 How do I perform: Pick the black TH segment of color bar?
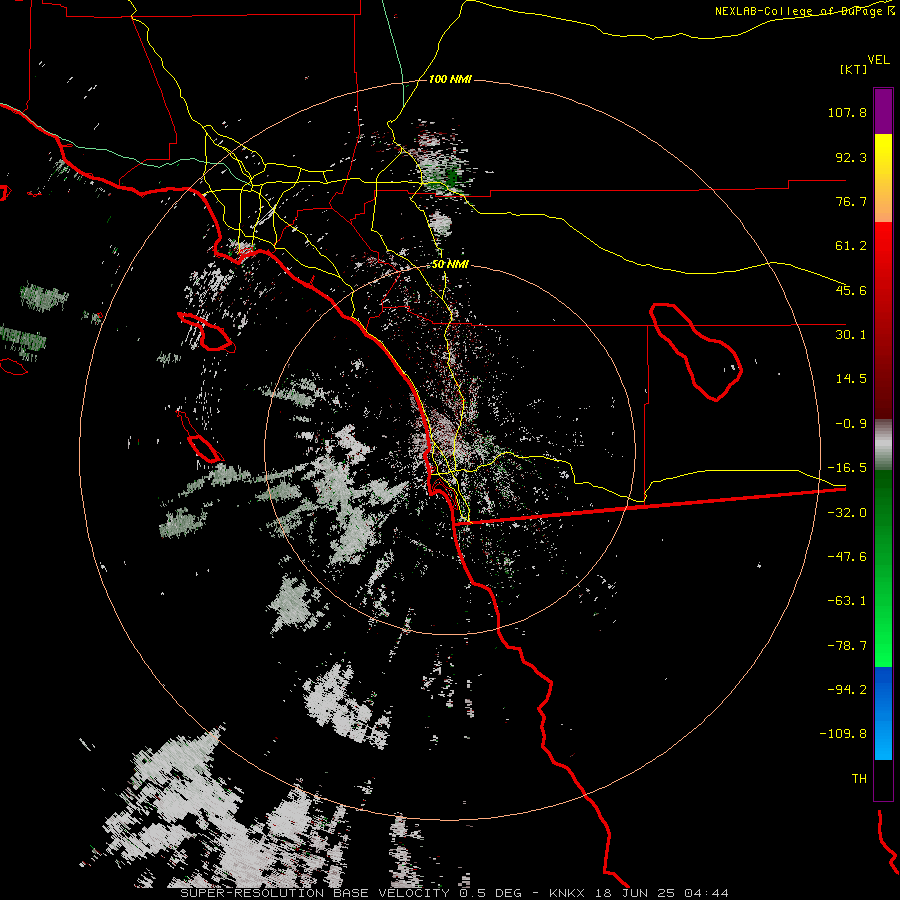point(883,779)
